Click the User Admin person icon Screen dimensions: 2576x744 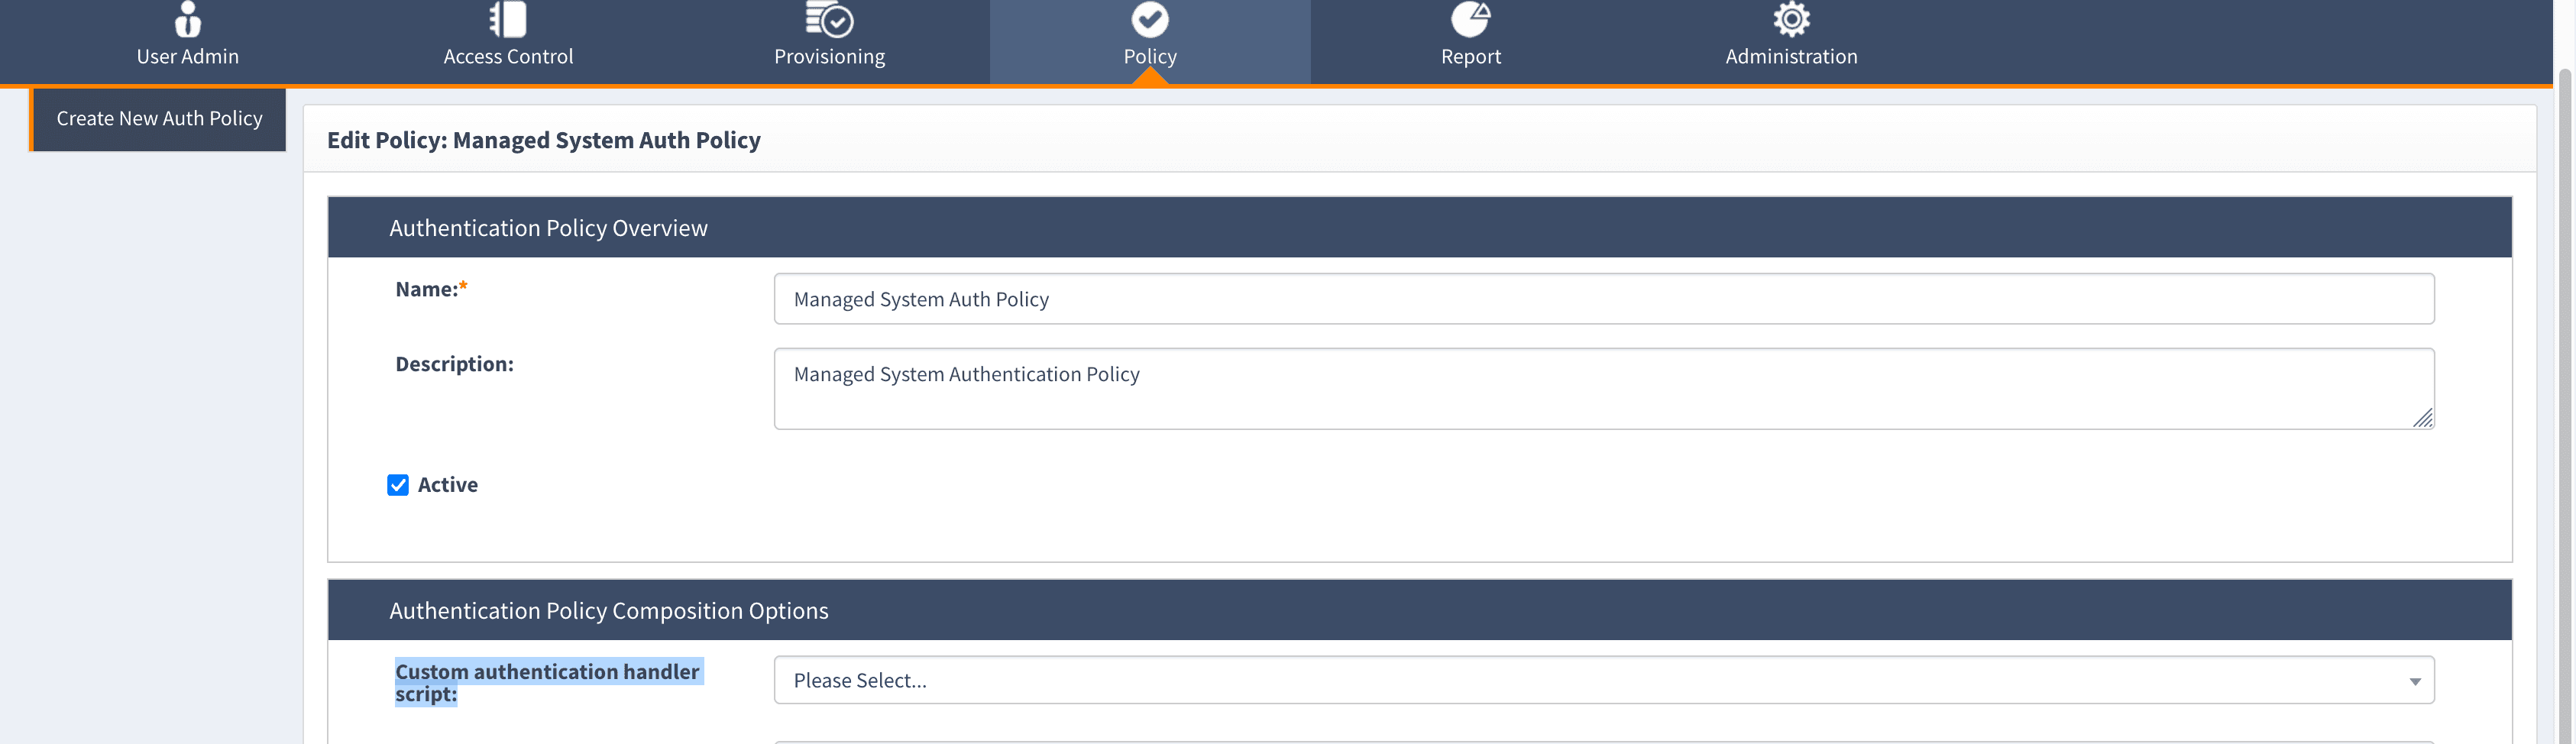[188, 18]
